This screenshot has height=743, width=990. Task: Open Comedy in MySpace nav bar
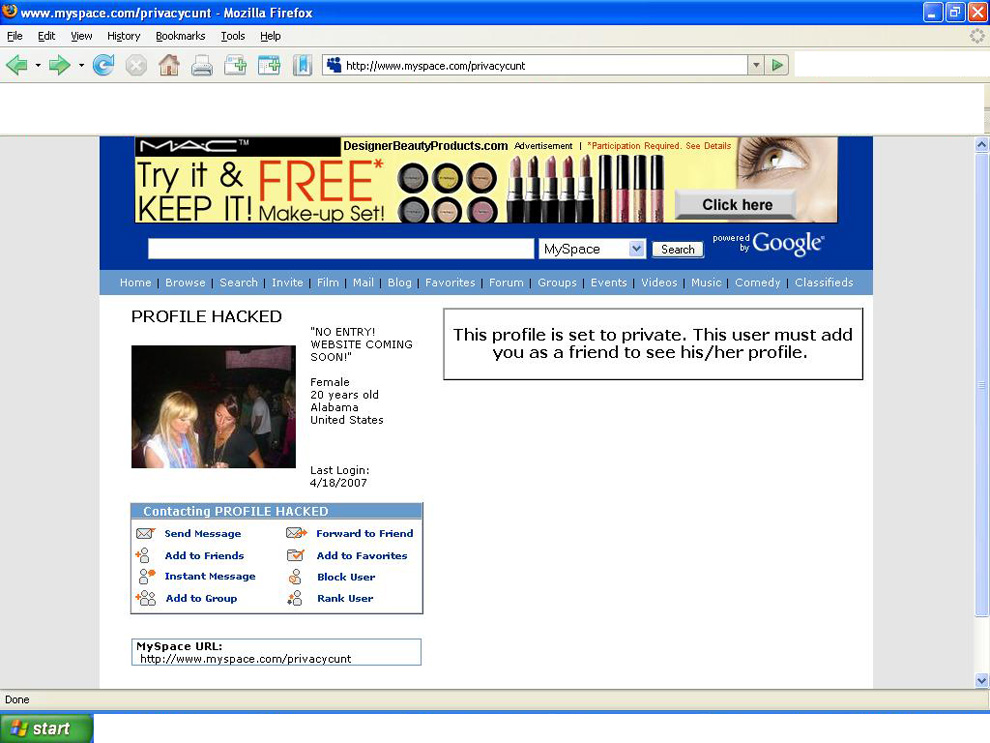758,282
